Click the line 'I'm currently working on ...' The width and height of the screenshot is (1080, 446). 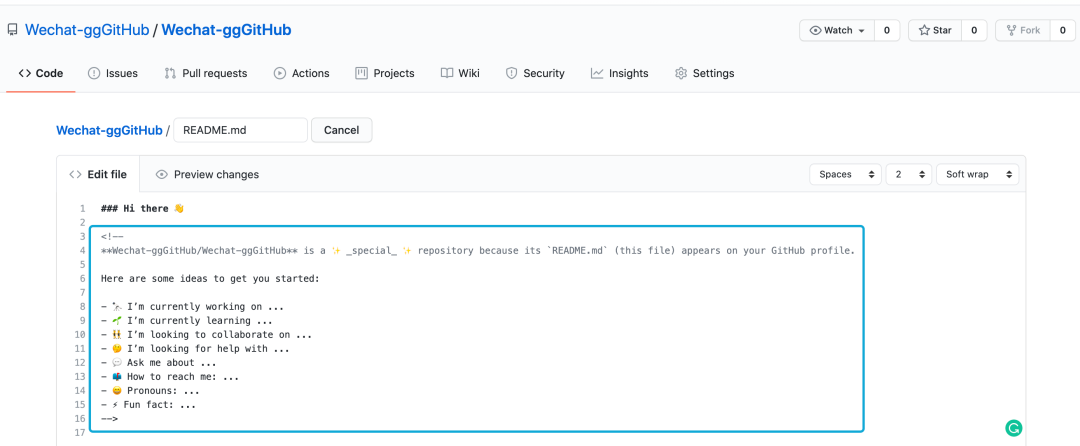192,307
